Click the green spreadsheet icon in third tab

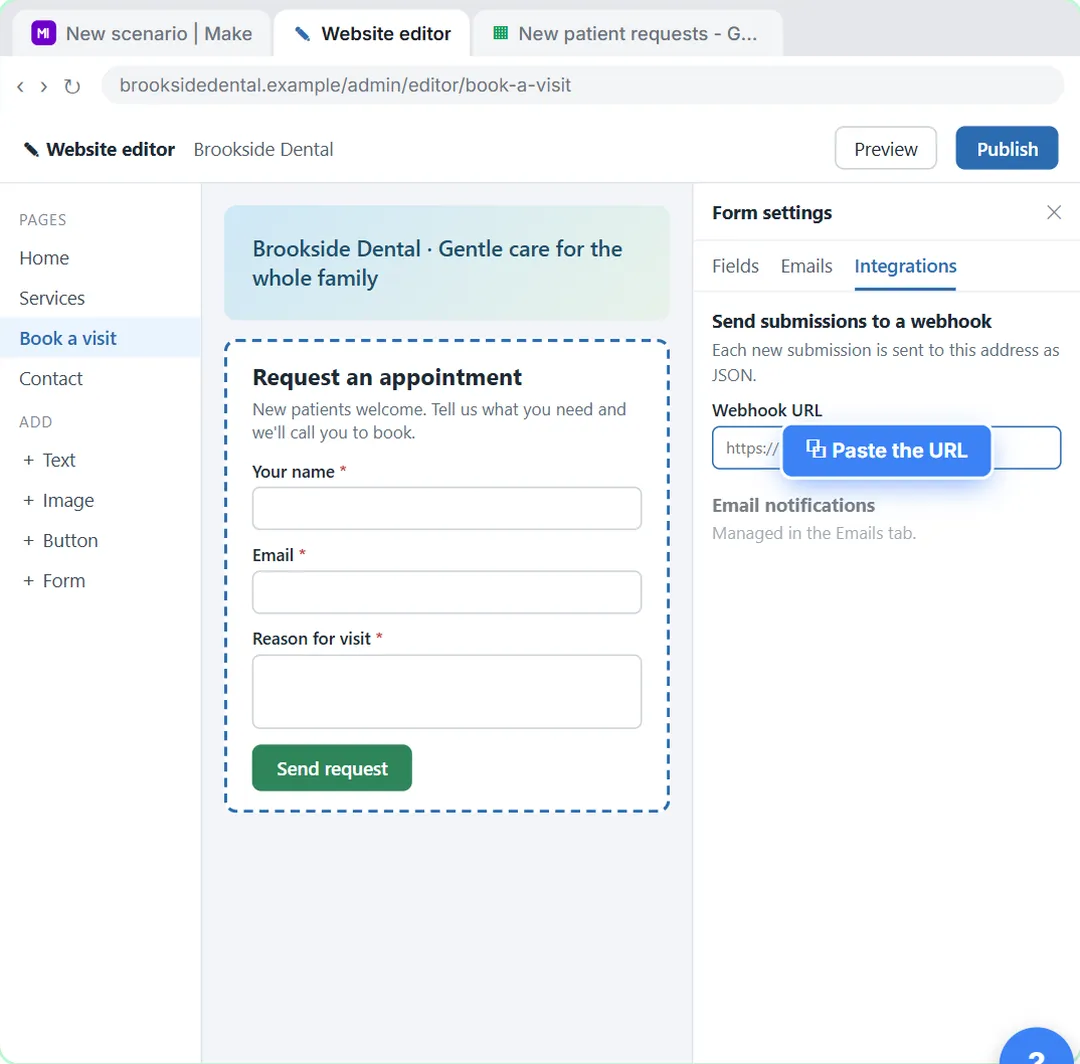point(501,32)
